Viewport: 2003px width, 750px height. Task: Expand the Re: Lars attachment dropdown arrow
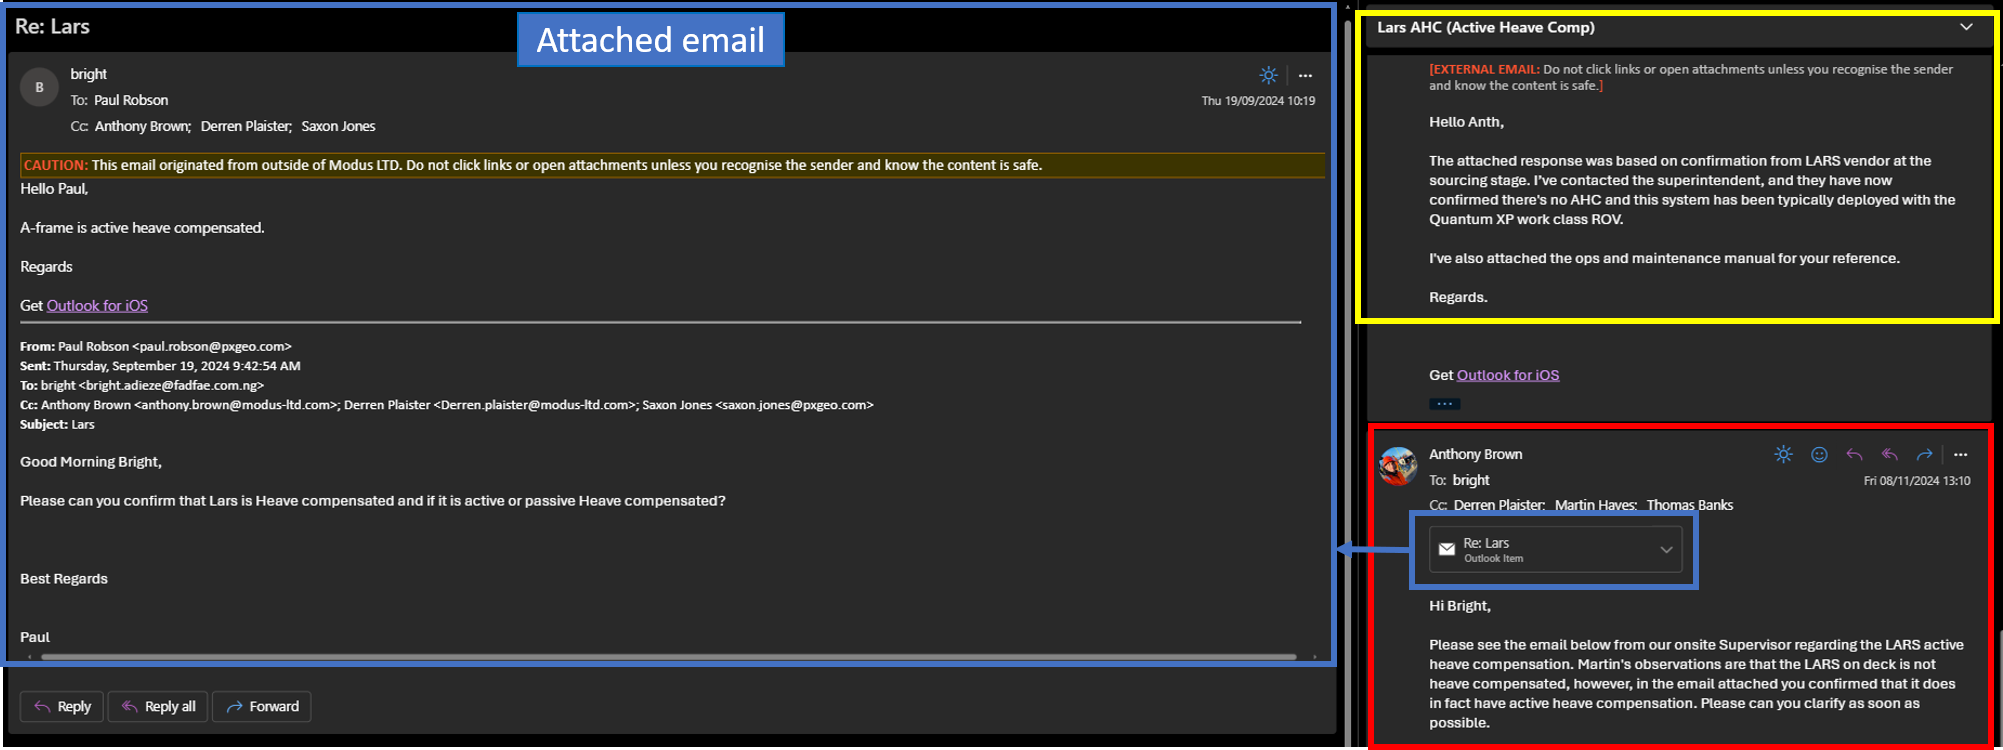click(x=1666, y=549)
